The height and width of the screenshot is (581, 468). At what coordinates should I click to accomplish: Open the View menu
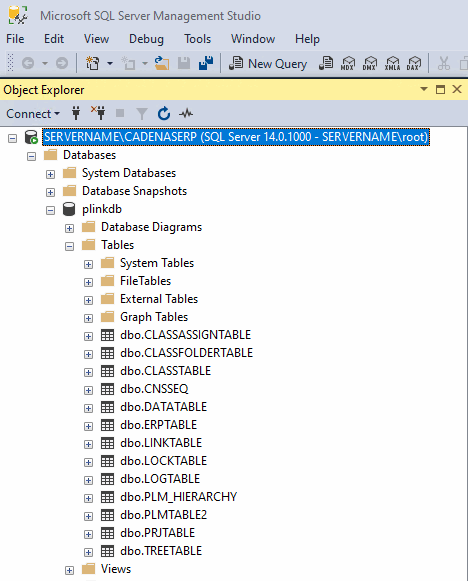[96, 39]
